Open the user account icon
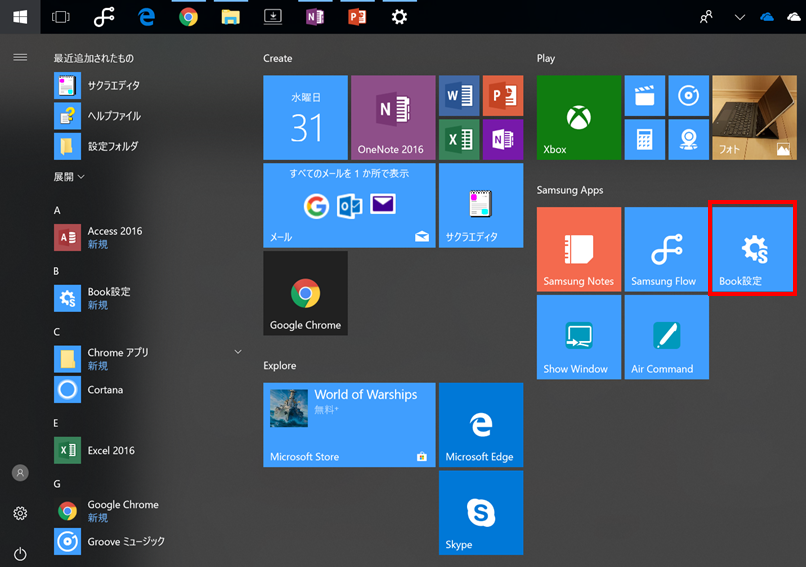The width and height of the screenshot is (806, 567). click(20, 473)
